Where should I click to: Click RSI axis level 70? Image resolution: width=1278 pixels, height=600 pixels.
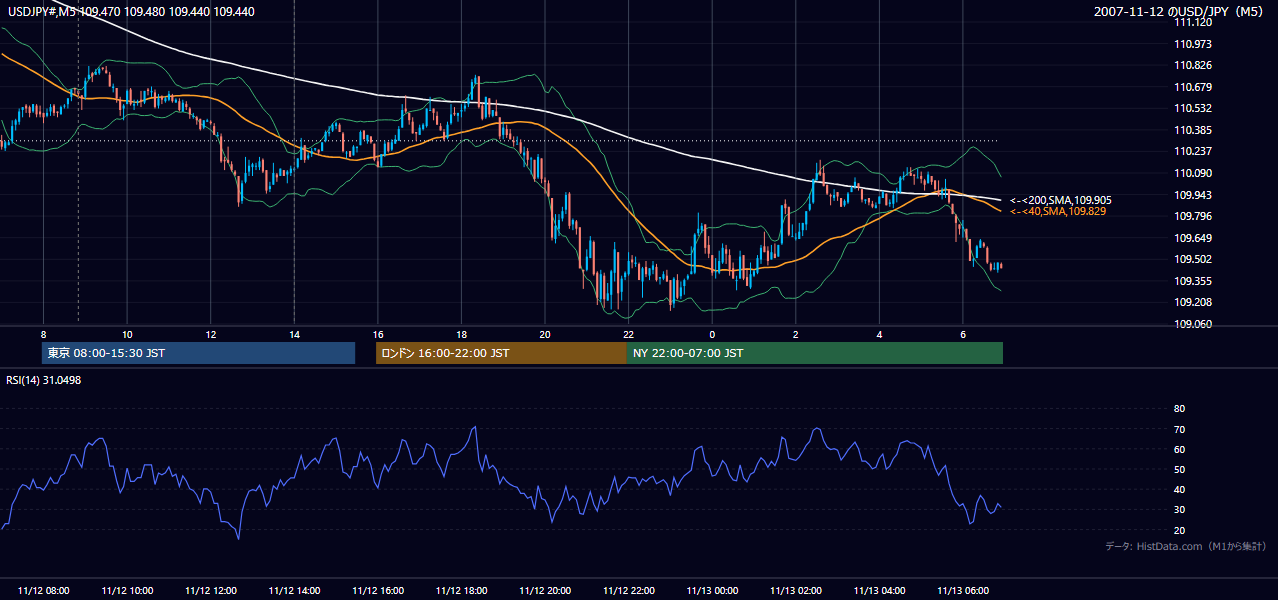pos(1179,429)
